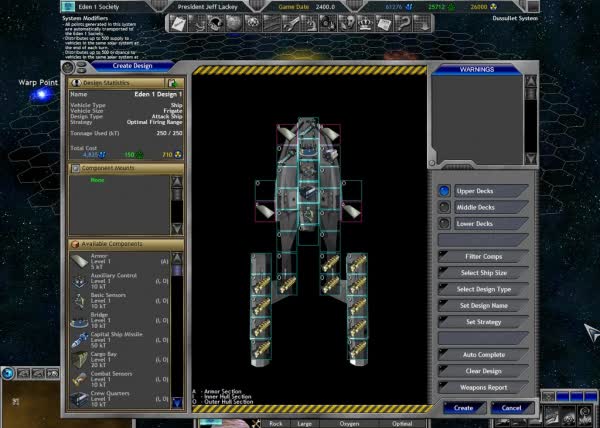600x428 pixels.
Task: Click the armor piece at ship's upper-right nose
Action: 330,134
